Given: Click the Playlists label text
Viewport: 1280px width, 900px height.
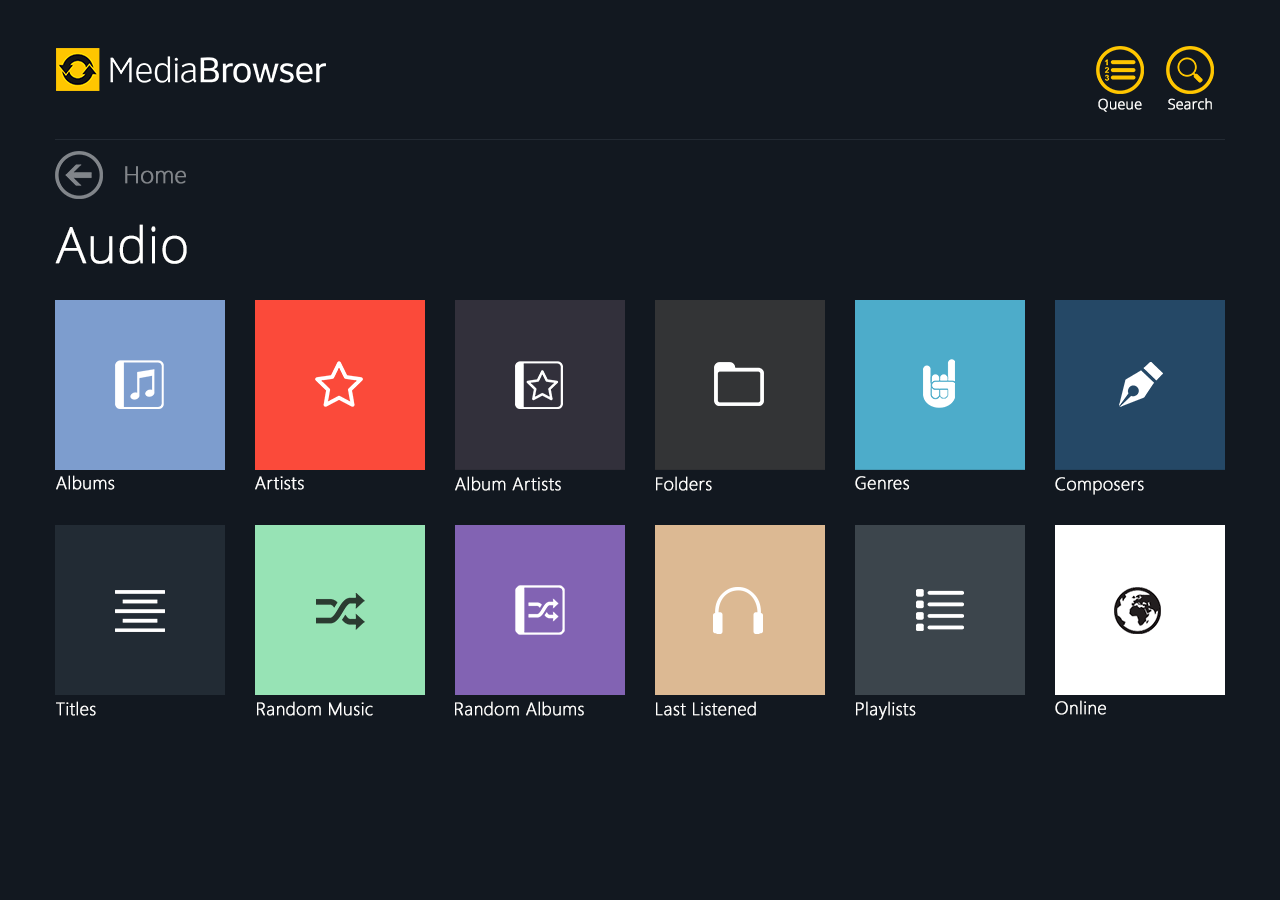Looking at the screenshot, I should click(885, 709).
